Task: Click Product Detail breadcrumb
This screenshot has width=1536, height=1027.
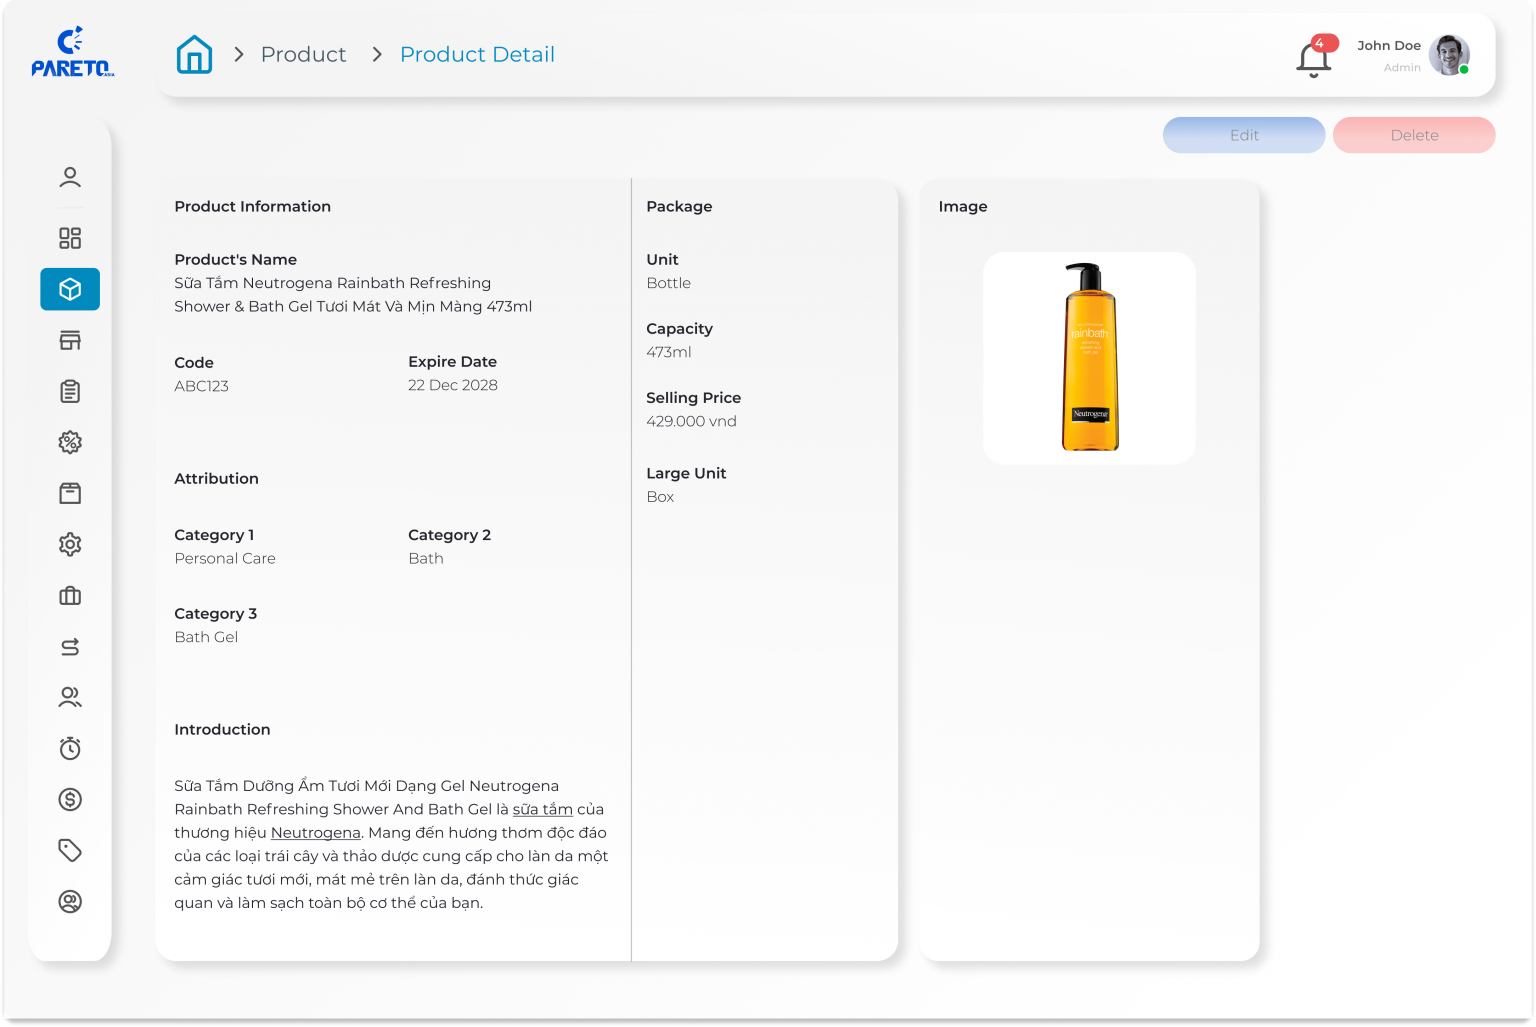Action: click(477, 54)
